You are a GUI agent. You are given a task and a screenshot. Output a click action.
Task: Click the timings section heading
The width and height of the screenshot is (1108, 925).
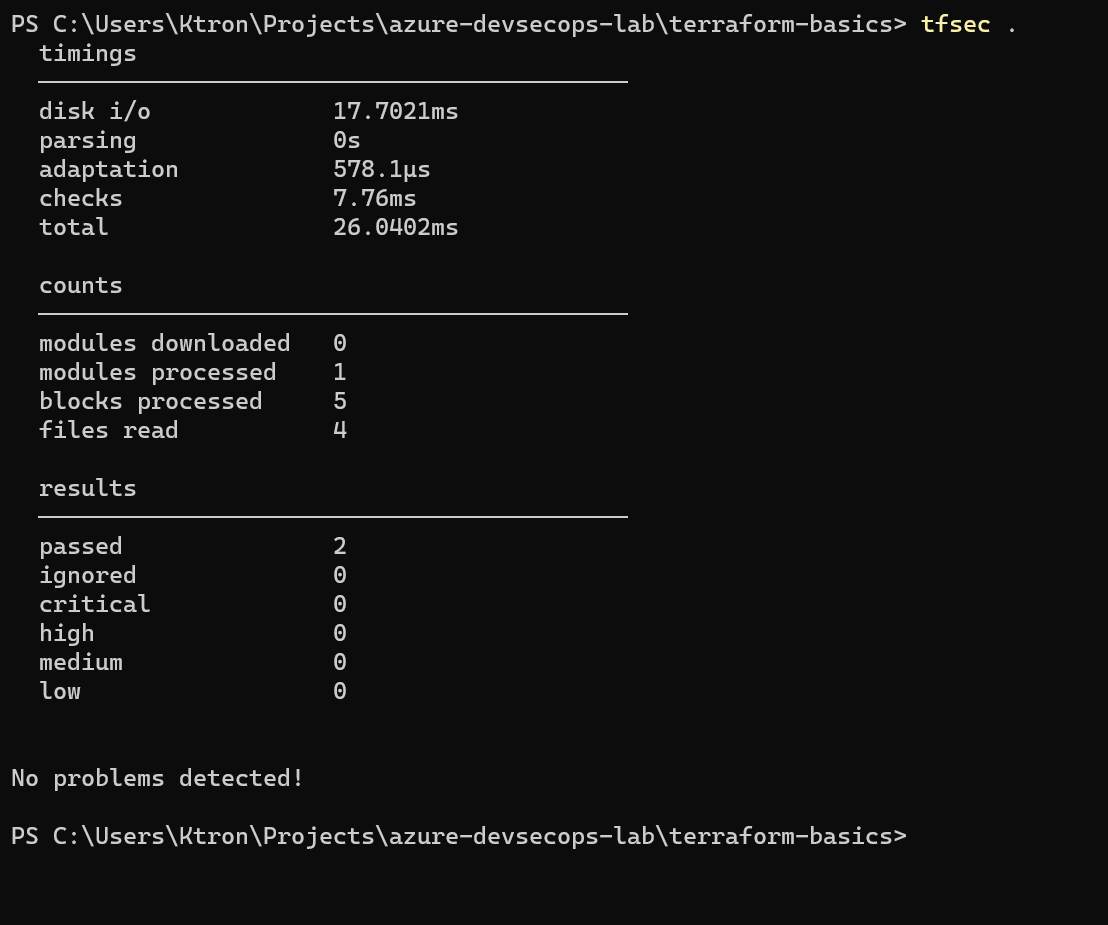[x=88, y=54]
